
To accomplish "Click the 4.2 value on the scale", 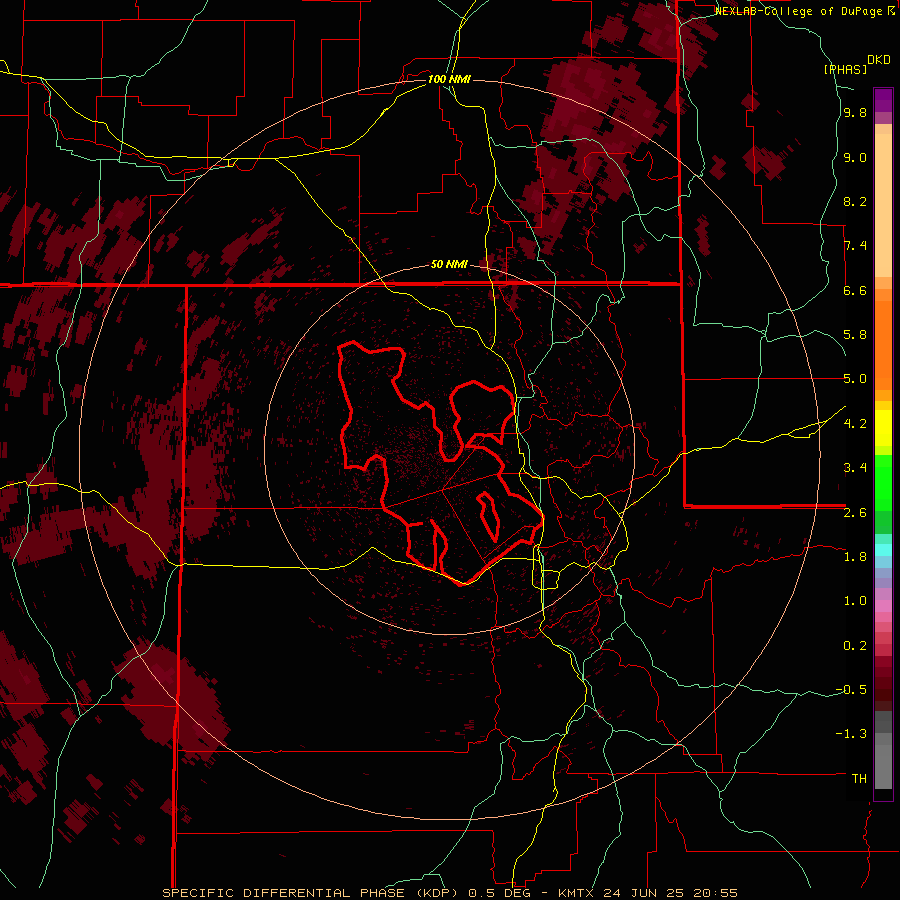I will (855, 424).
